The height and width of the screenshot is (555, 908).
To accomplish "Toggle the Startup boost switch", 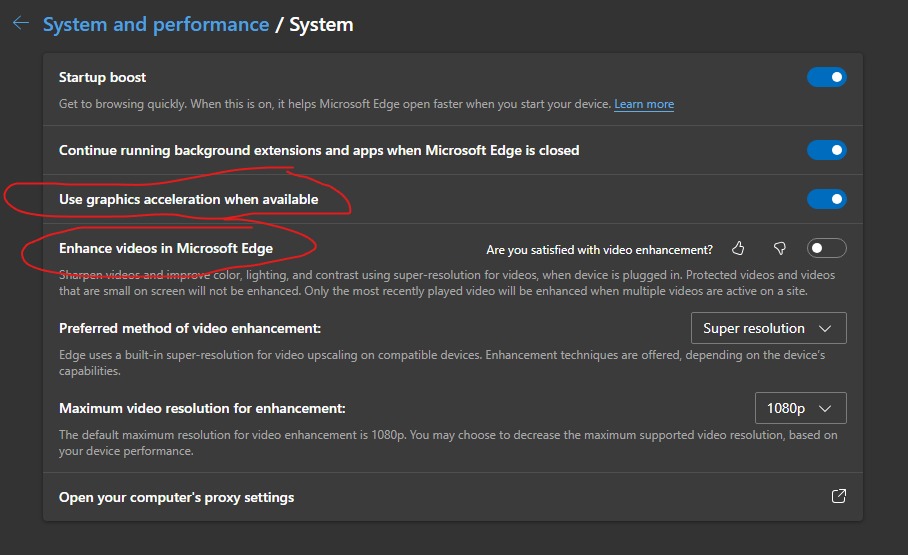I will coord(827,77).
